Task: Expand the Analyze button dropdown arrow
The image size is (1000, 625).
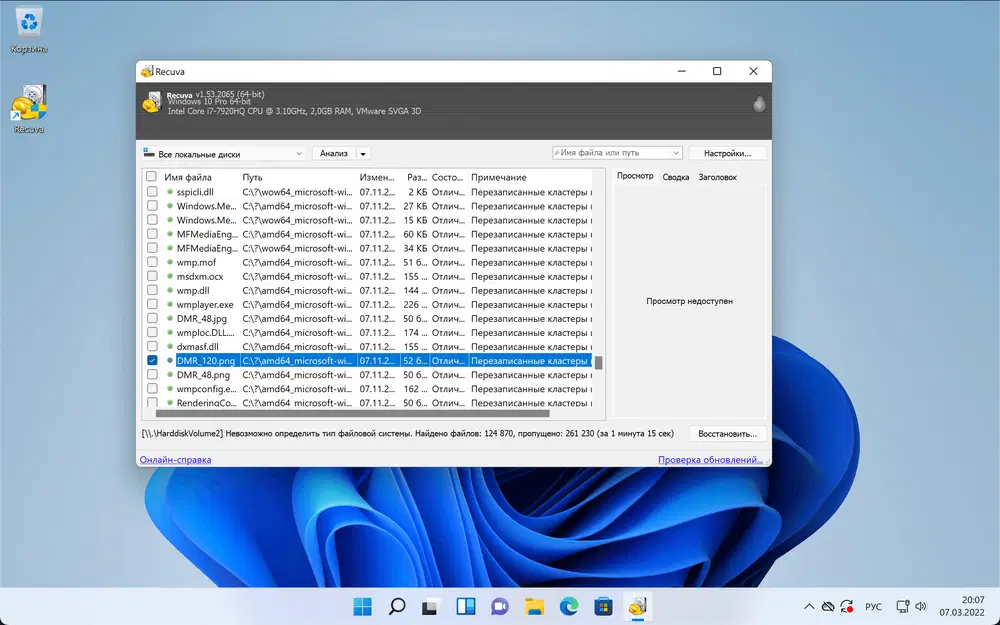Action: coord(363,154)
